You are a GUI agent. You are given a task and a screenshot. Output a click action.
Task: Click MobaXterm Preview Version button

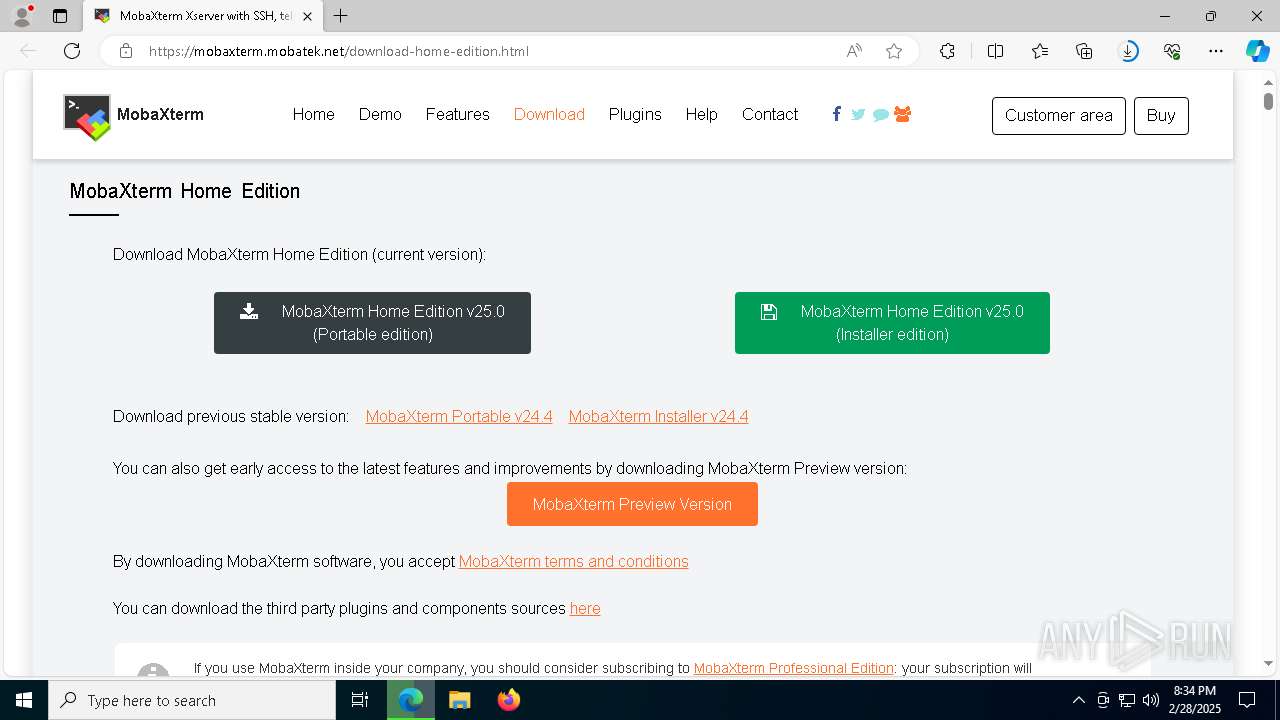pyautogui.click(x=632, y=504)
